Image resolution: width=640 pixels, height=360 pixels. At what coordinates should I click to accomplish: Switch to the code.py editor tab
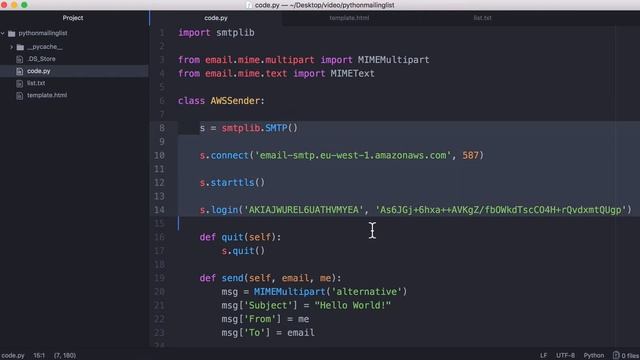(216, 18)
